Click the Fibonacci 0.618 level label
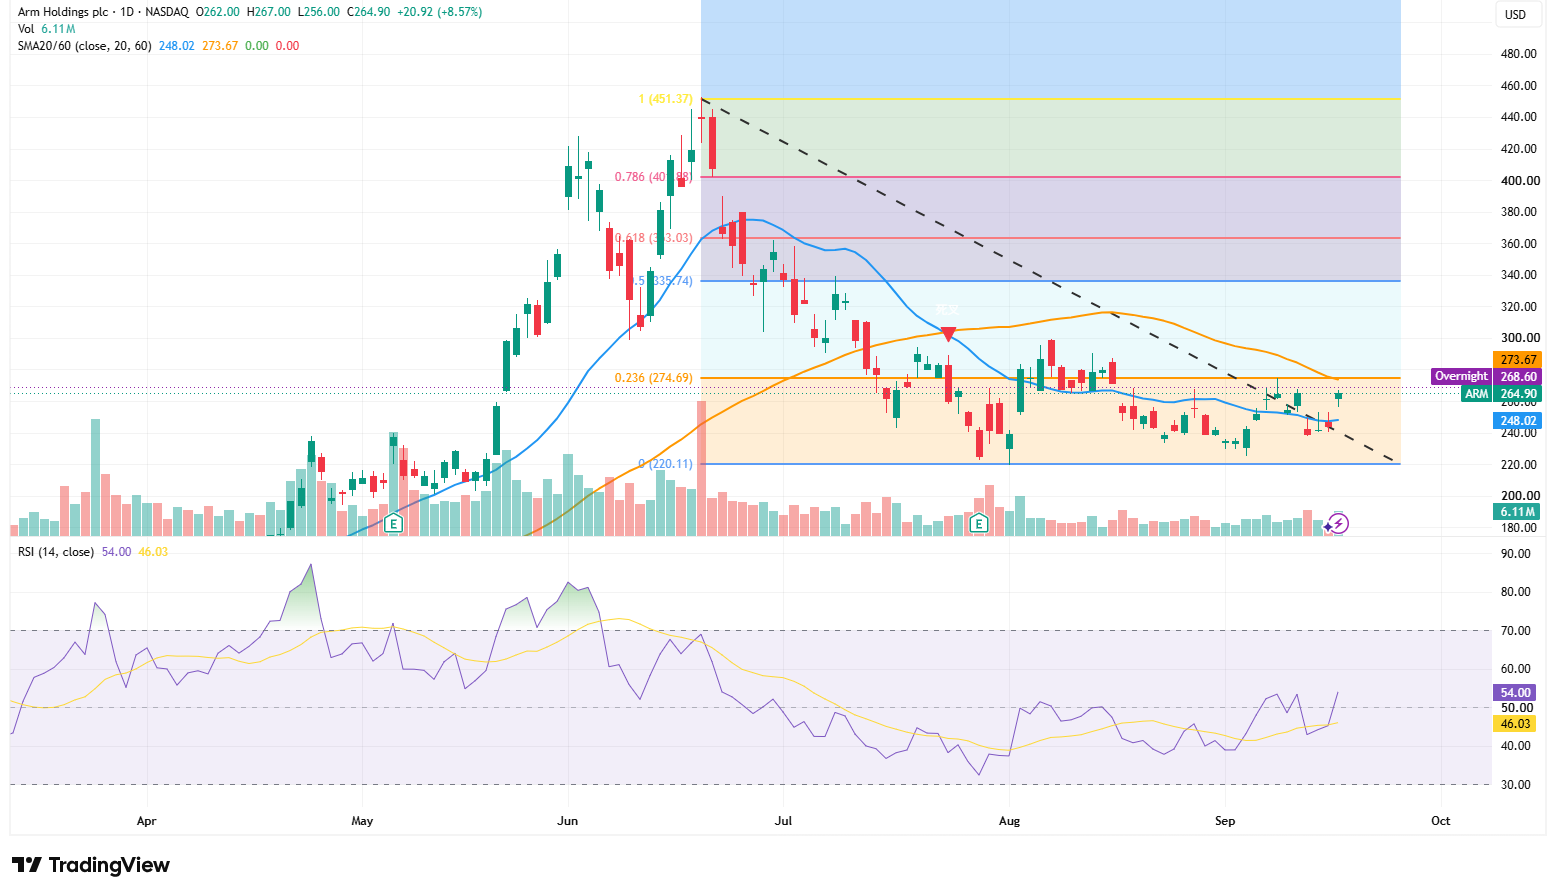This screenshot has width=1553, height=895. coord(653,238)
